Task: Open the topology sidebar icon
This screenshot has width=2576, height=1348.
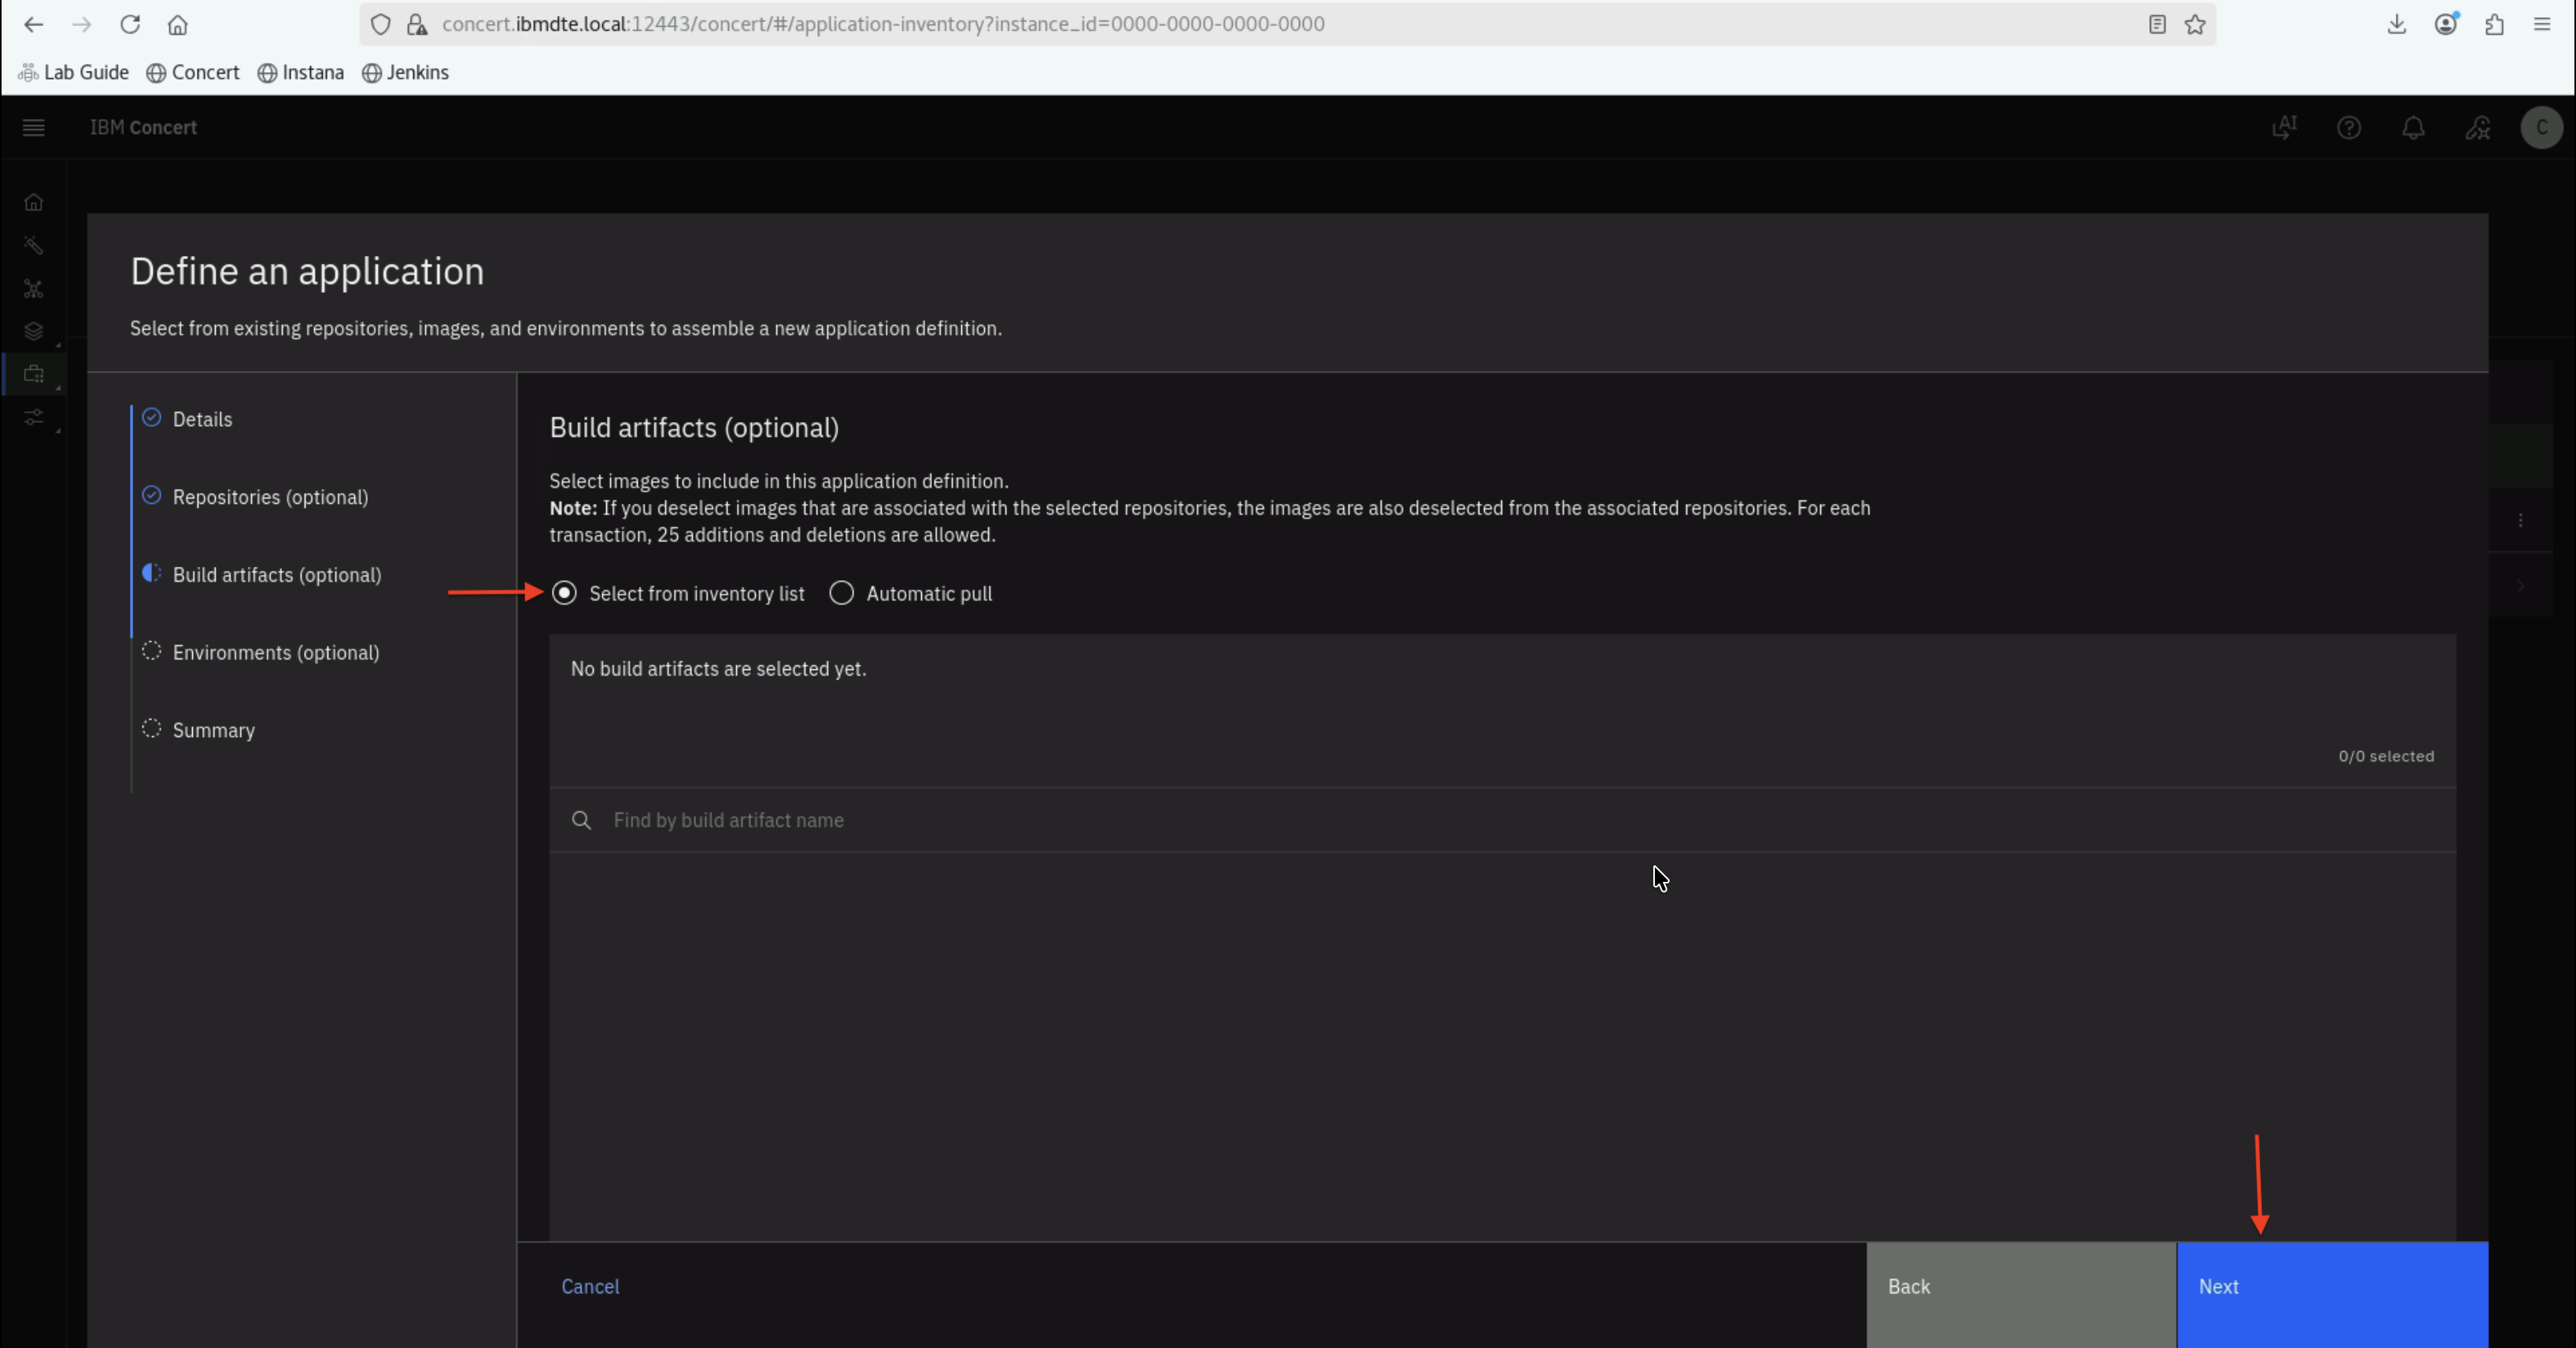Action: click(x=34, y=289)
